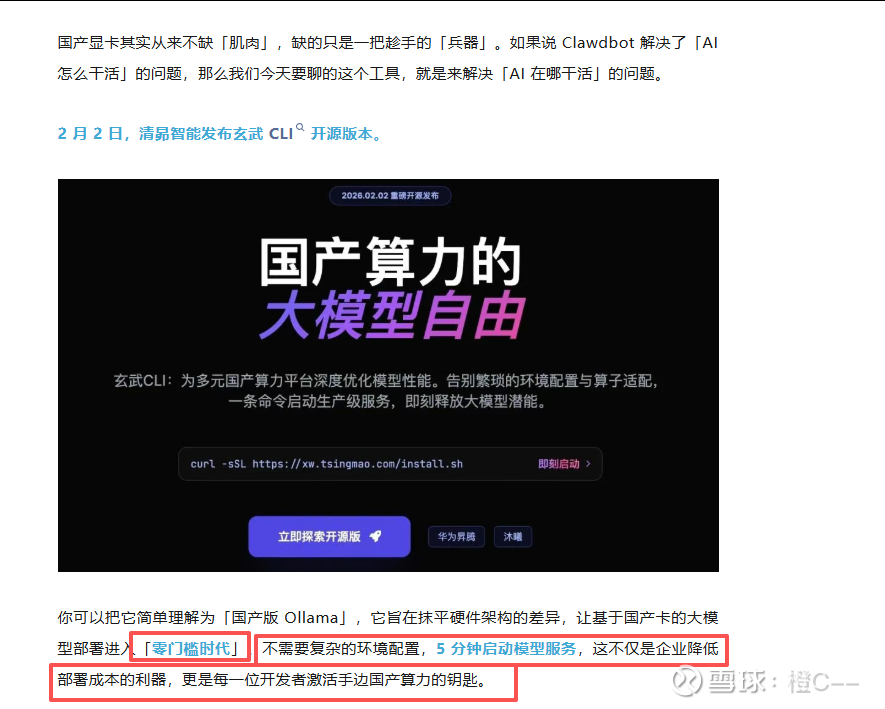Click the chevron arrow beside 即刻启动

[x=588, y=463]
